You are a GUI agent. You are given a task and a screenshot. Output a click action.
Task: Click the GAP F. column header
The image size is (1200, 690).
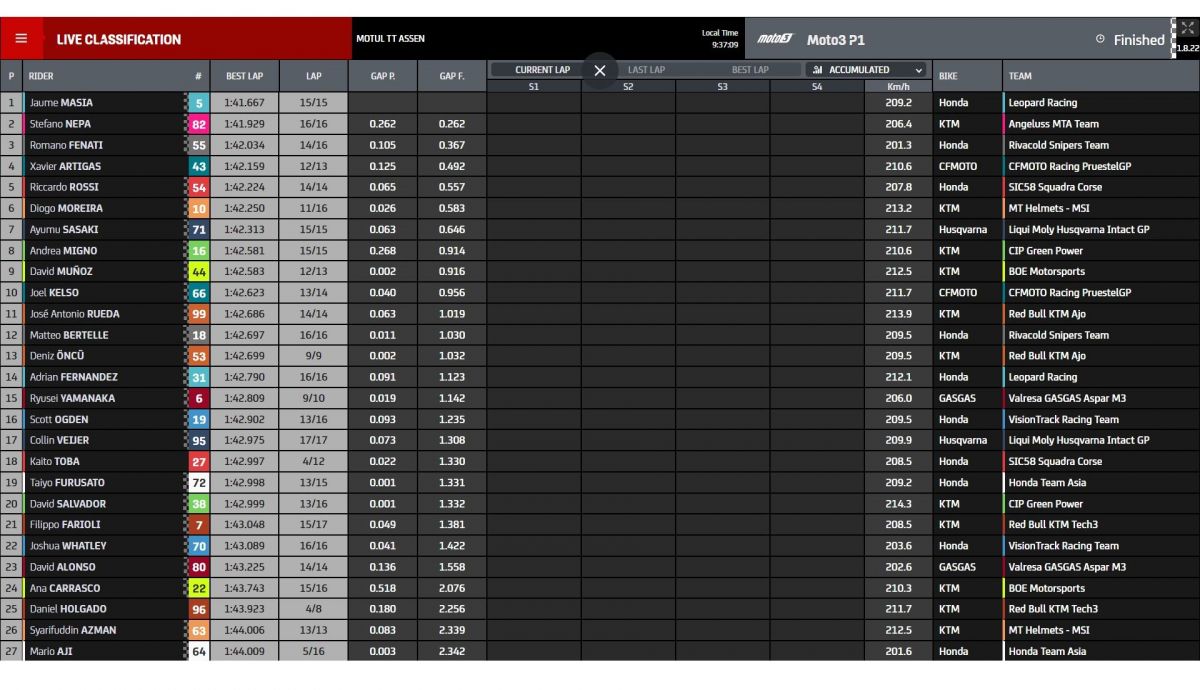(452, 76)
